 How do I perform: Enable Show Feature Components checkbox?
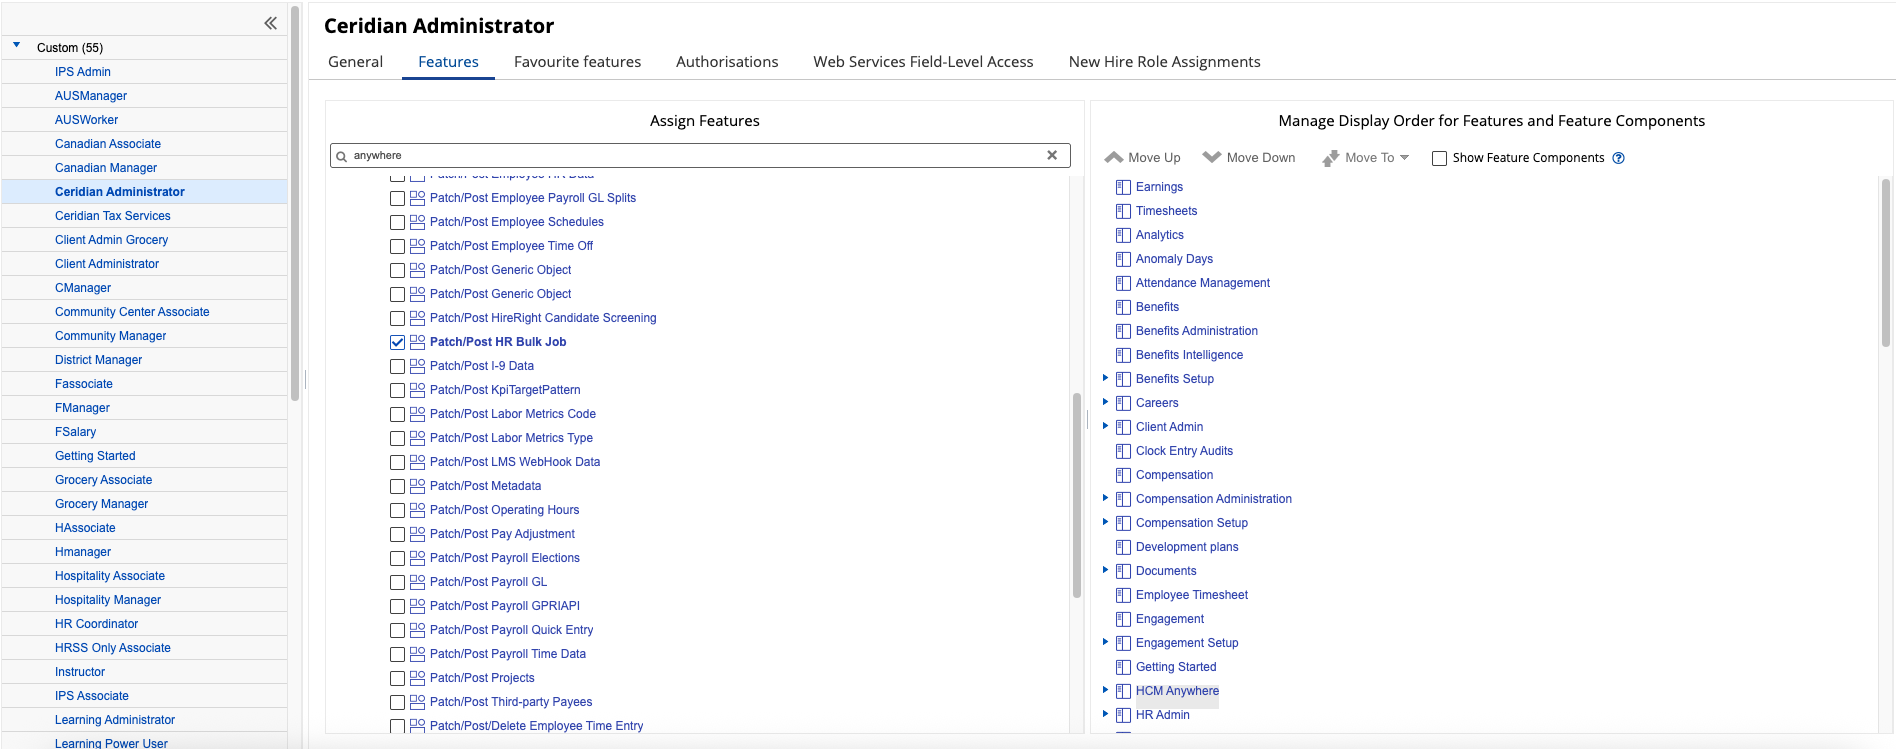[x=1439, y=158]
